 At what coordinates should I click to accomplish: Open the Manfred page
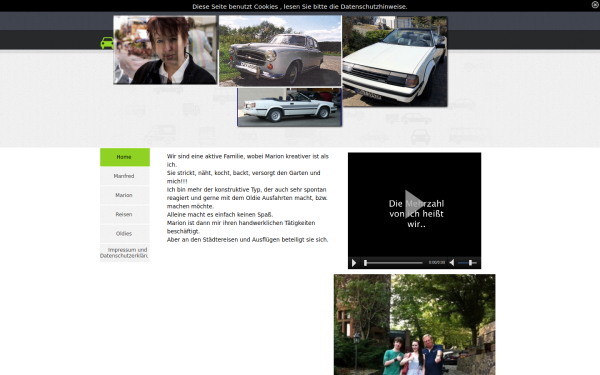125,176
